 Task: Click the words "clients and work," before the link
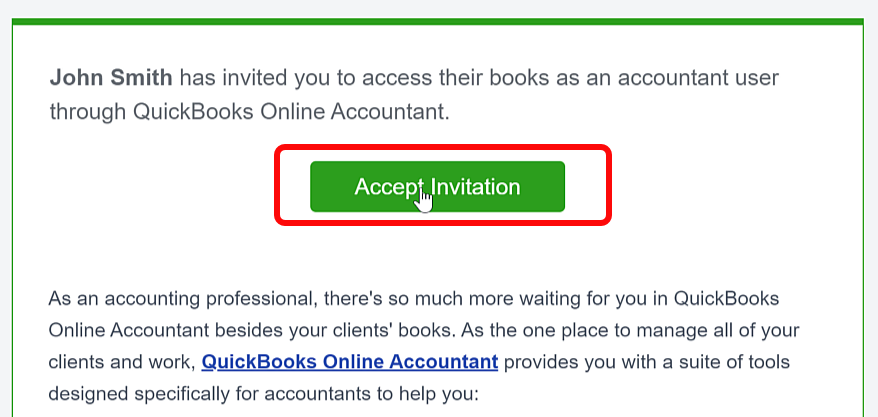coord(122,362)
